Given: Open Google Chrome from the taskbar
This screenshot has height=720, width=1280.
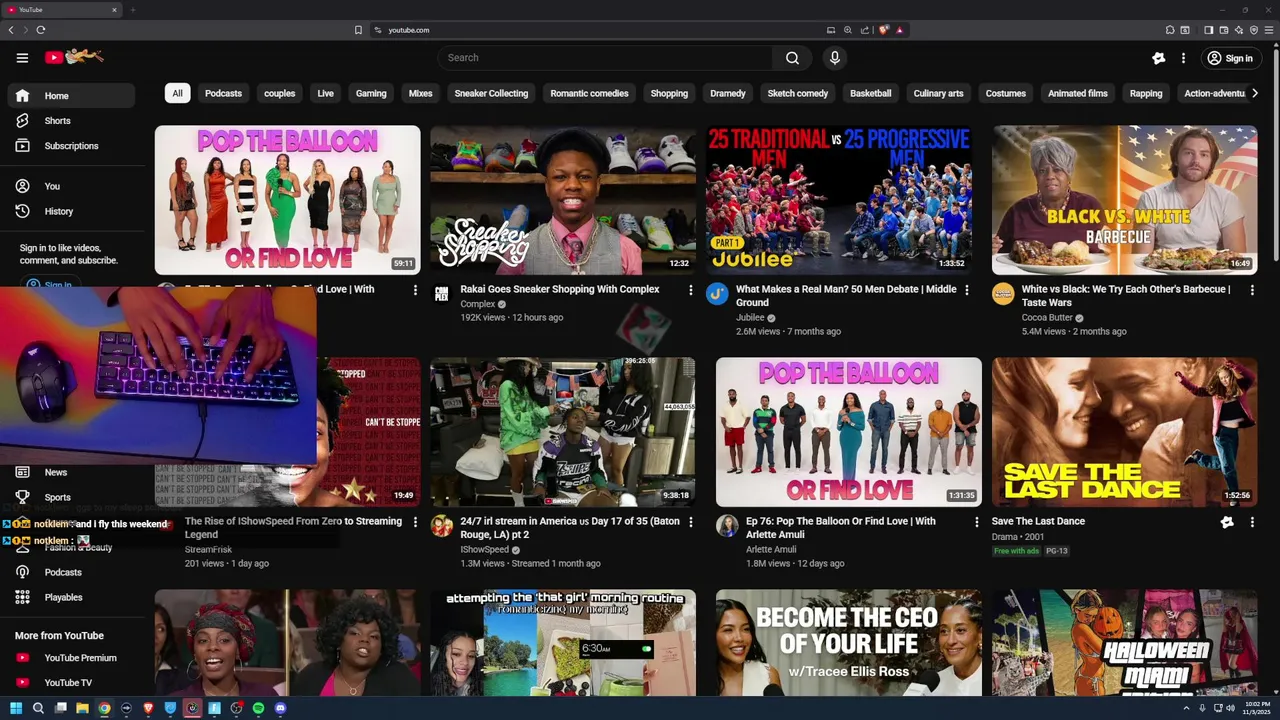Looking at the screenshot, I should [x=104, y=708].
